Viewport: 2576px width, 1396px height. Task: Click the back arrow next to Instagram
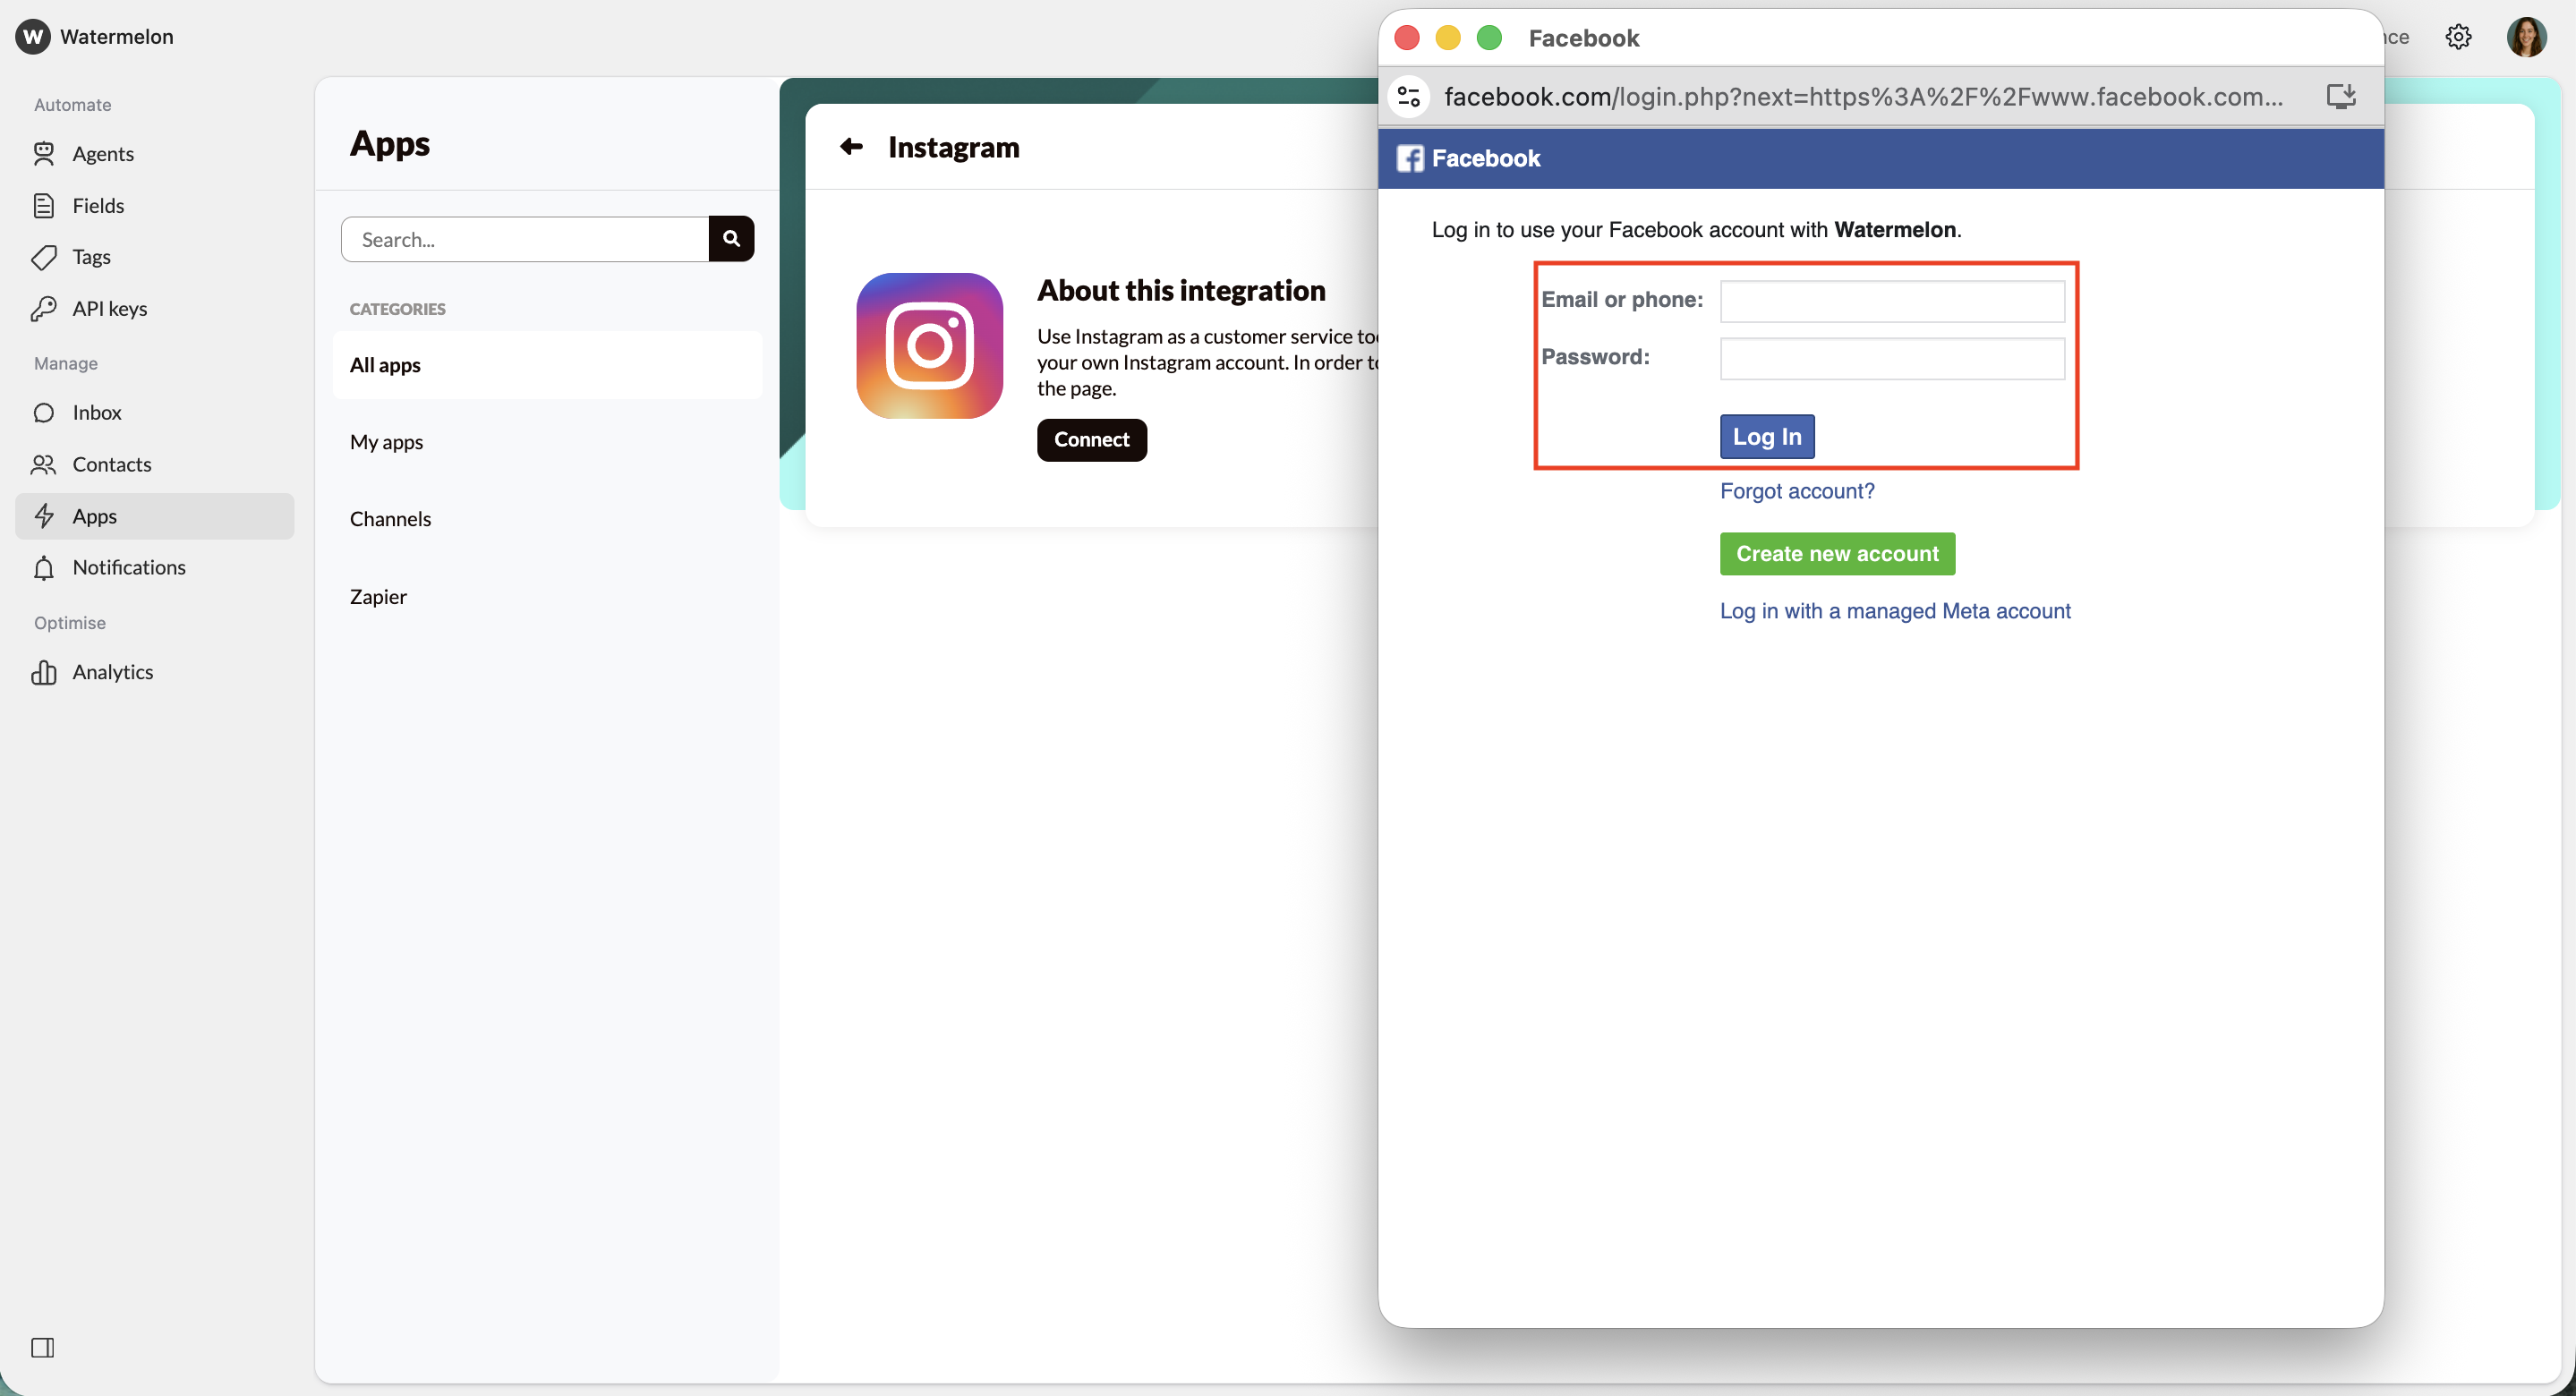pyautogui.click(x=850, y=146)
